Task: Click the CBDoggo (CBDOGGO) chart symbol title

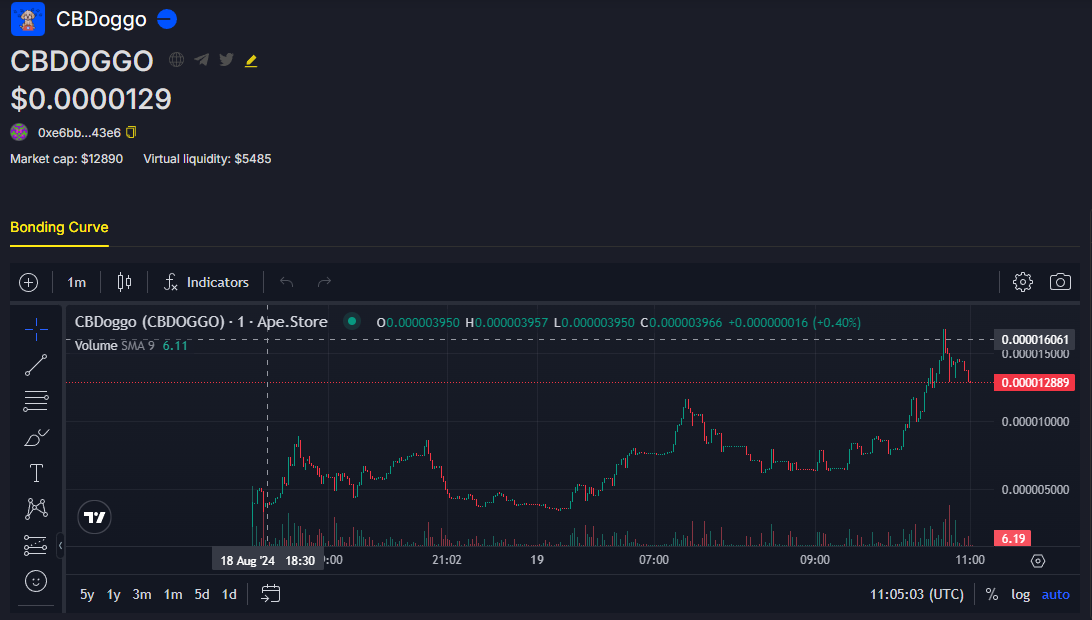Action: tap(201, 322)
